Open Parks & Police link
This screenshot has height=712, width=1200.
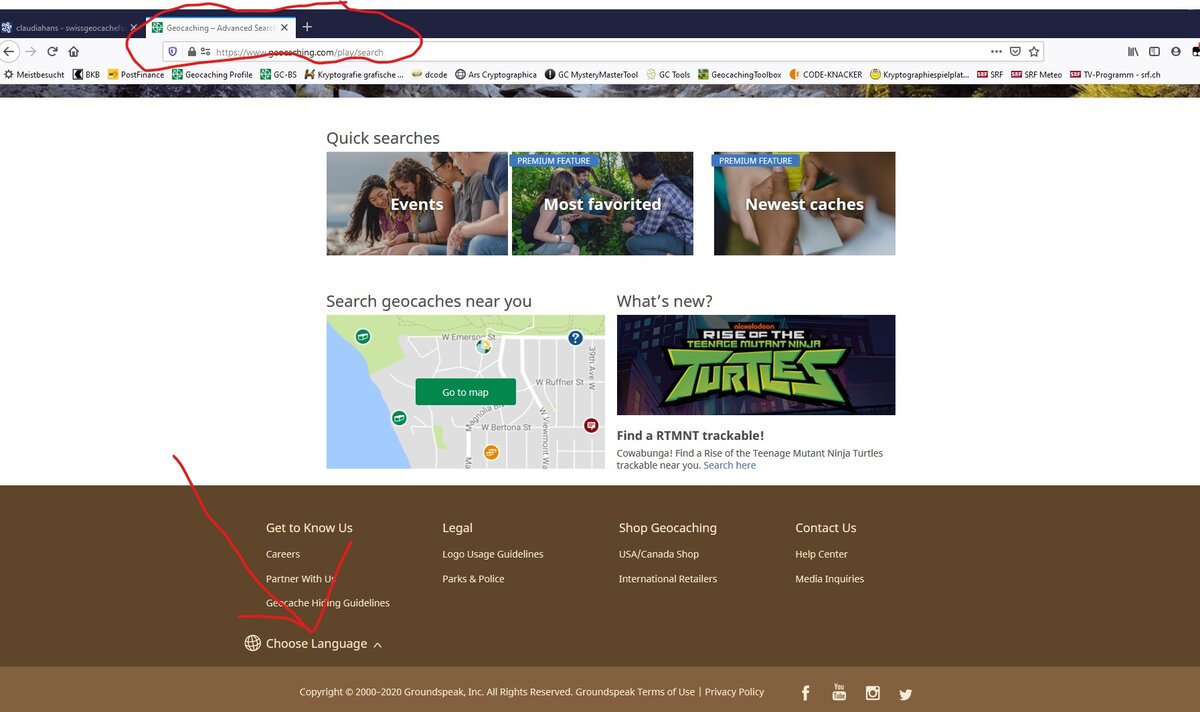coord(473,579)
